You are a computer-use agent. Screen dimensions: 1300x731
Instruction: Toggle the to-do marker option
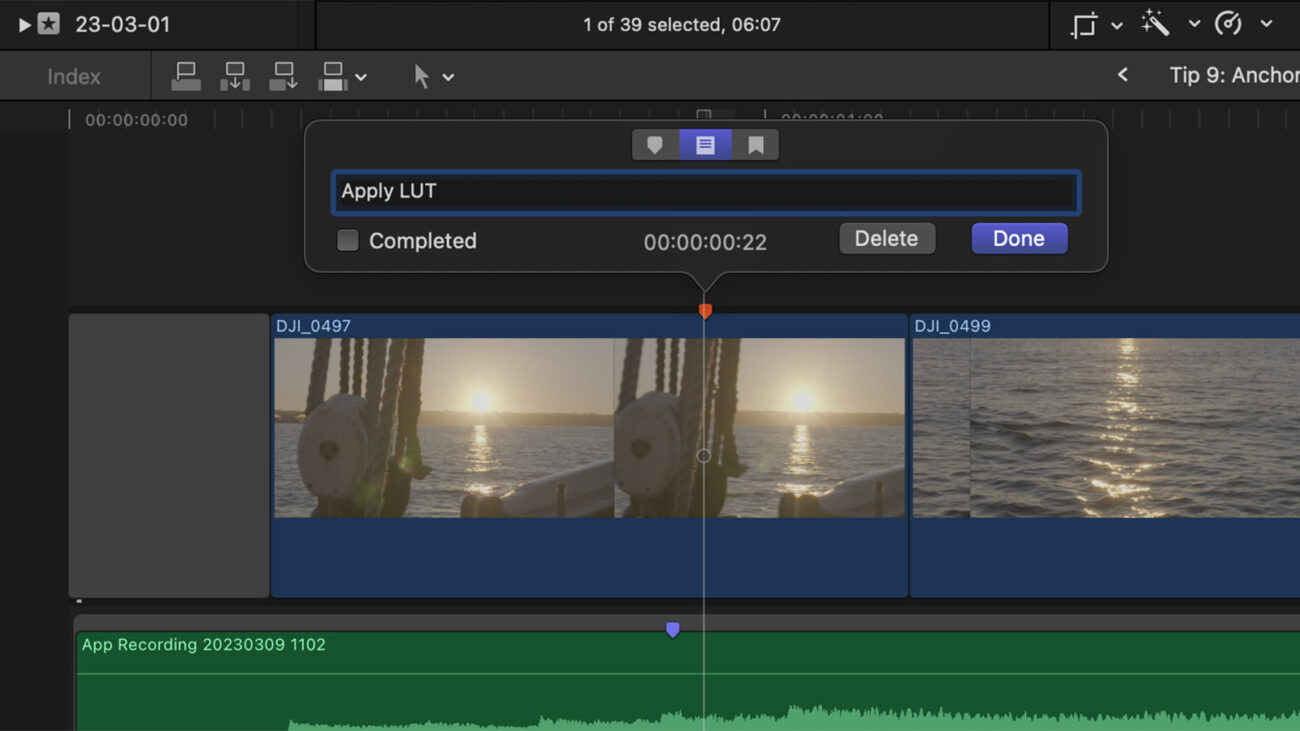[x=705, y=144]
